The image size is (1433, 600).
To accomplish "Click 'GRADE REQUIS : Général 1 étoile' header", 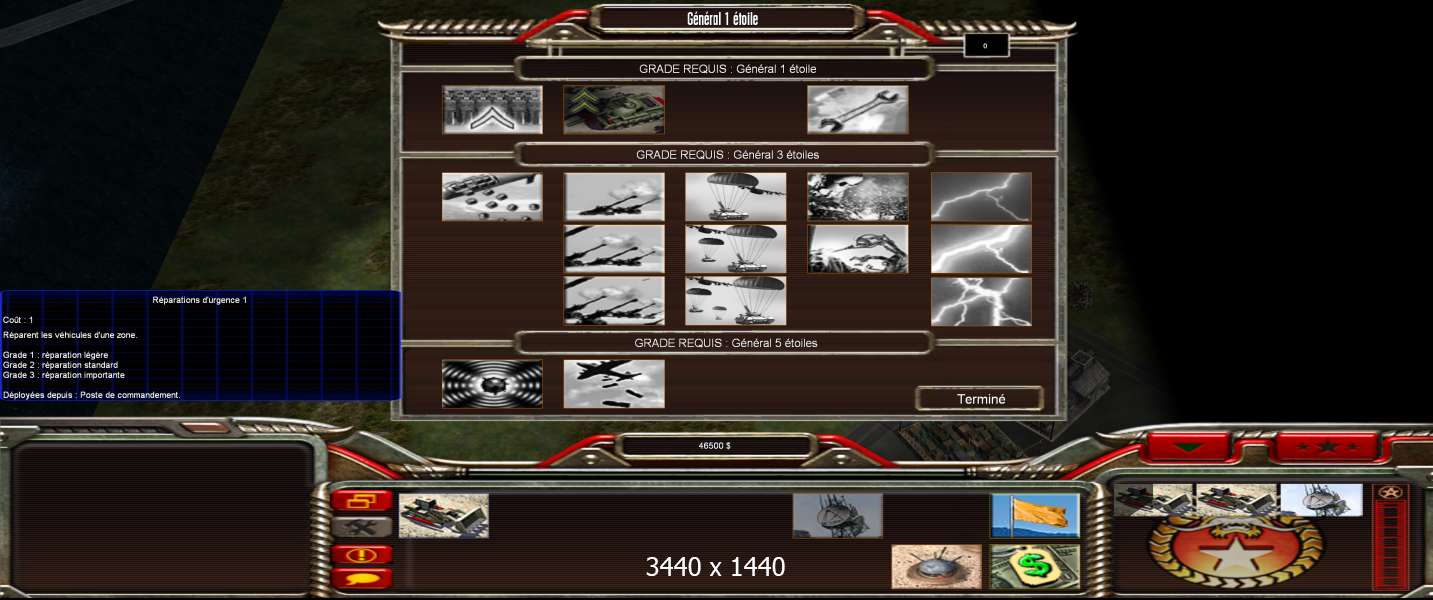I will click(728, 69).
